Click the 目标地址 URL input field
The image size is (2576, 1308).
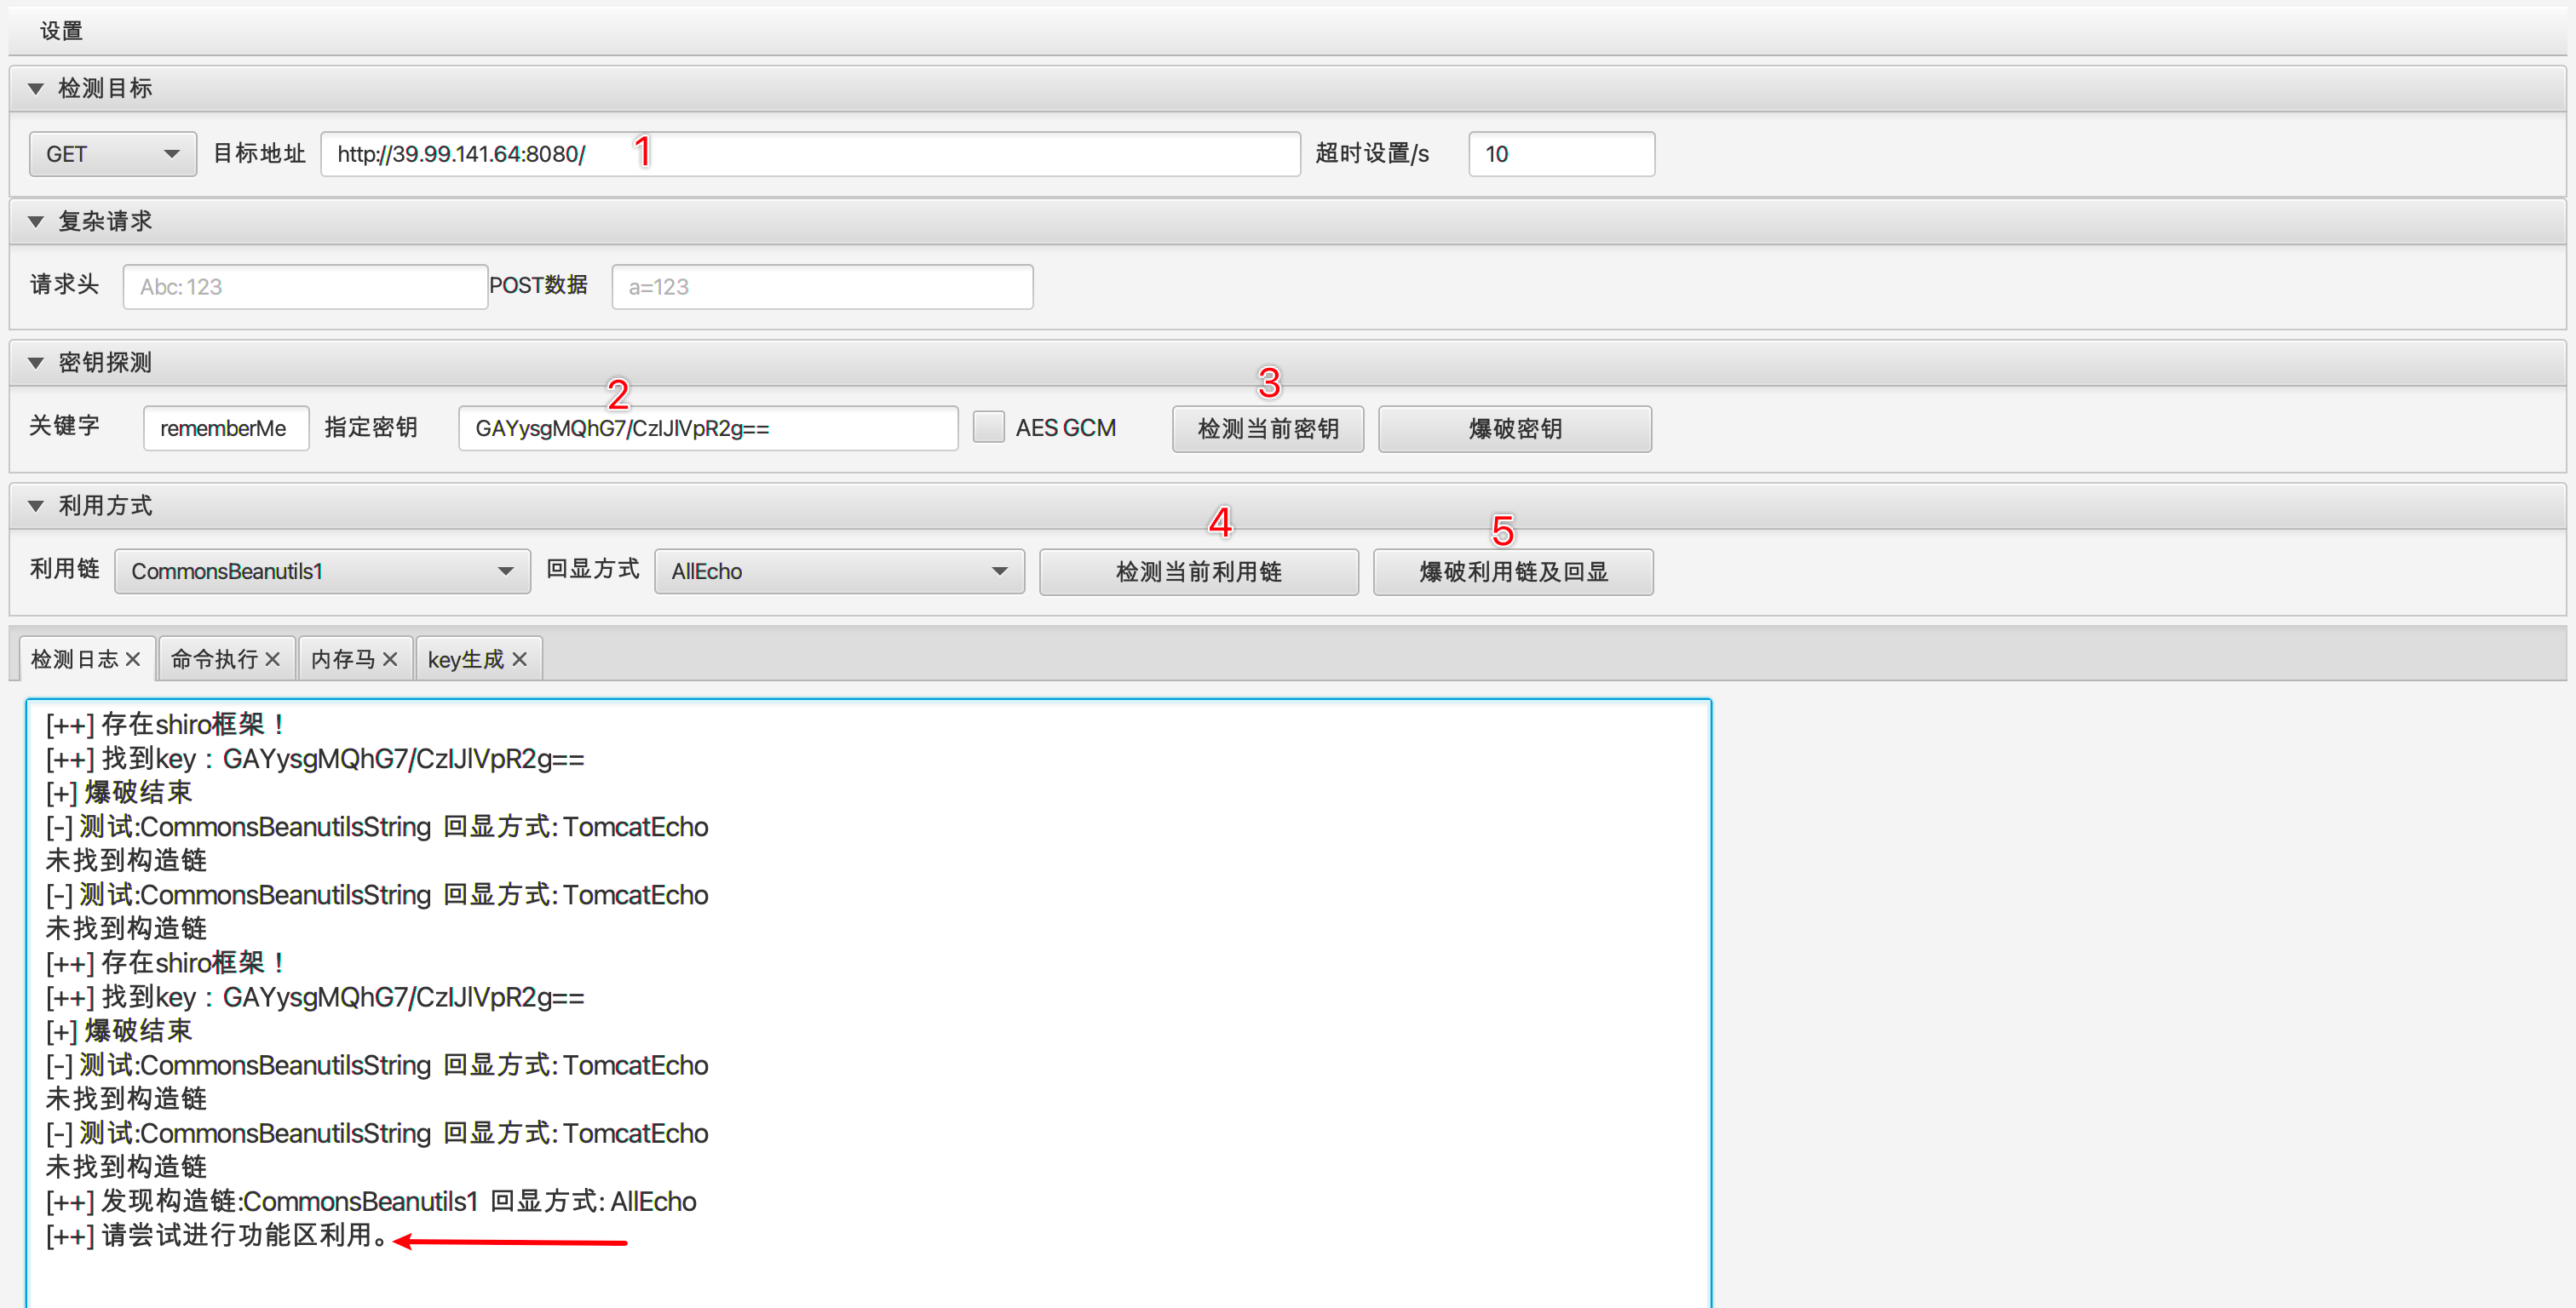[810, 154]
